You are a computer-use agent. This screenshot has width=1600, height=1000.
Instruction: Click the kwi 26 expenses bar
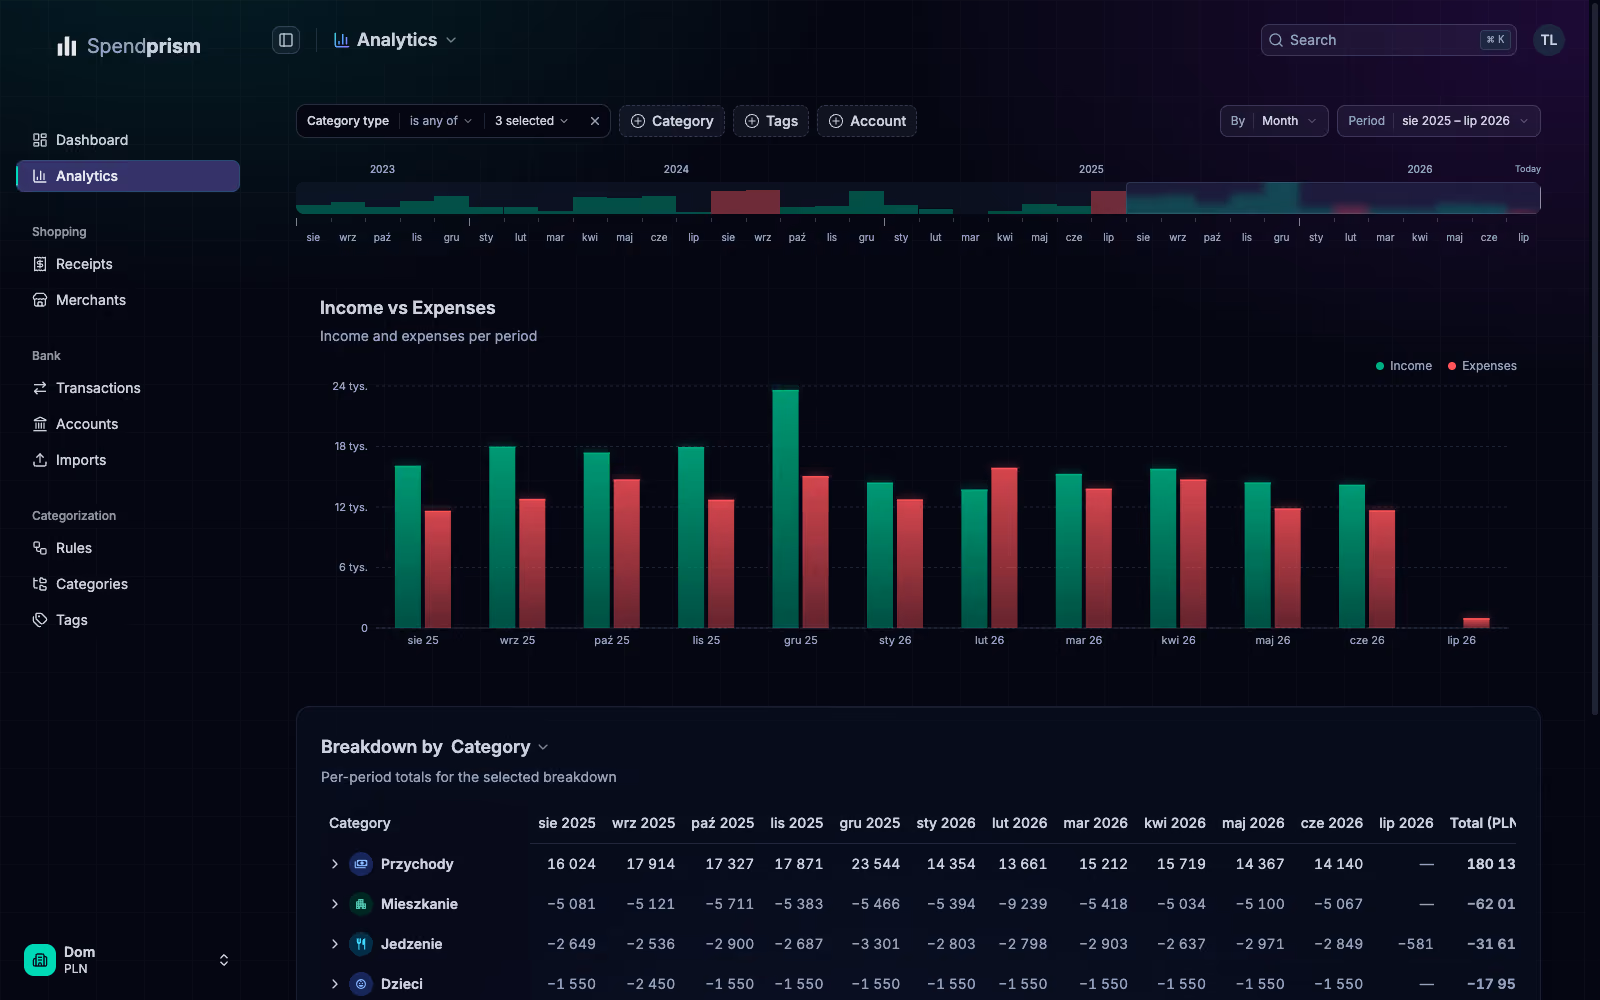click(x=1193, y=554)
